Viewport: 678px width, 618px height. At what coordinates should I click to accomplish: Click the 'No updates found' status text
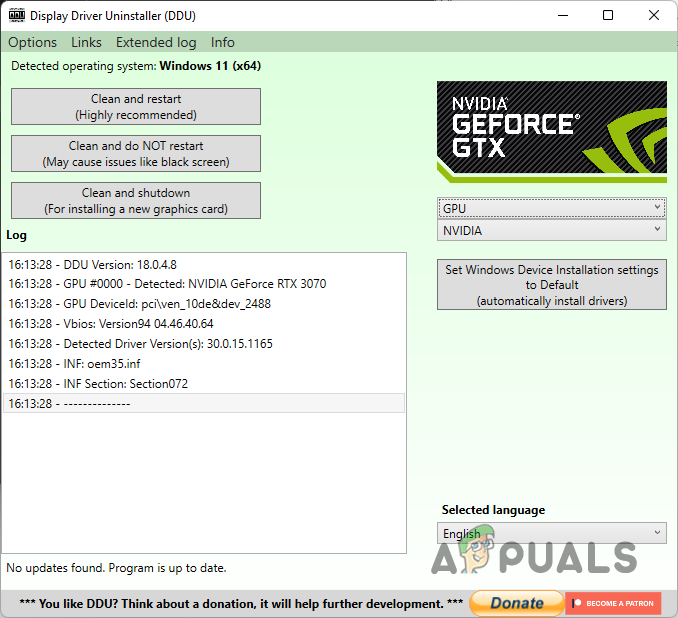(x=116, y=568)
